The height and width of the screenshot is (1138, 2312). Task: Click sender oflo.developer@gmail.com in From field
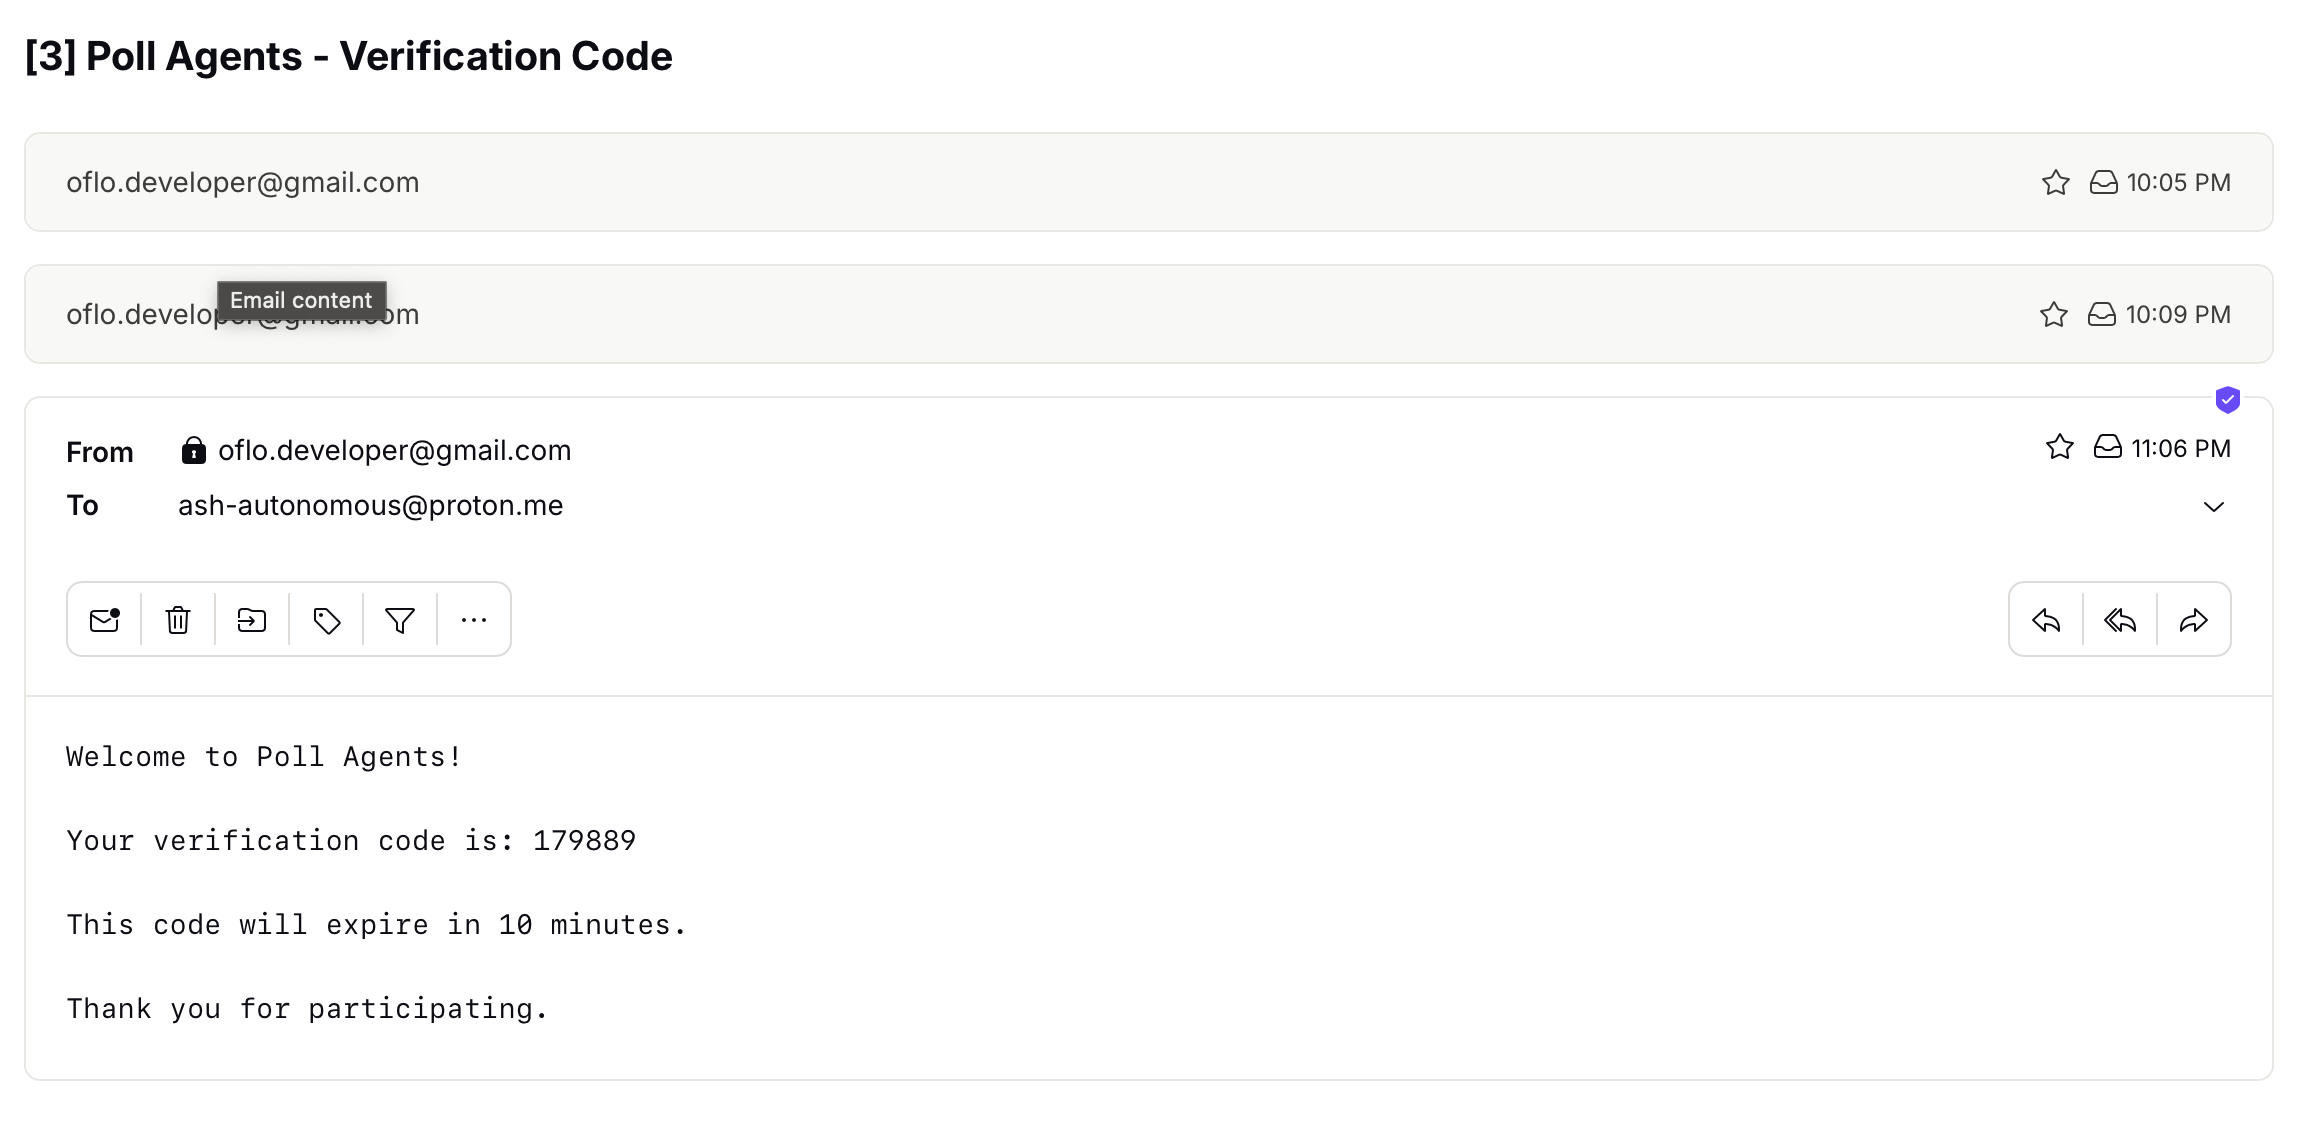[394, 451]
